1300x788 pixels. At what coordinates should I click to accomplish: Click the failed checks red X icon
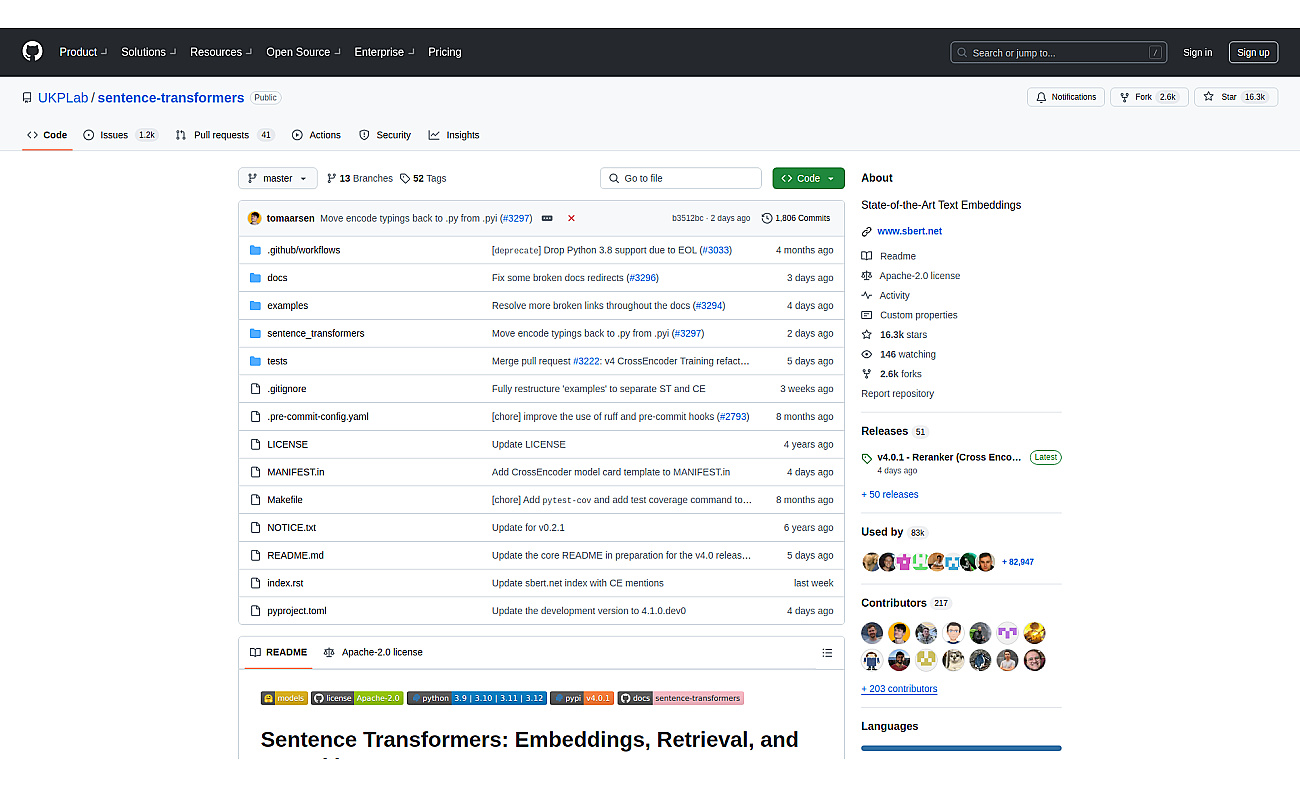point(571,218)
